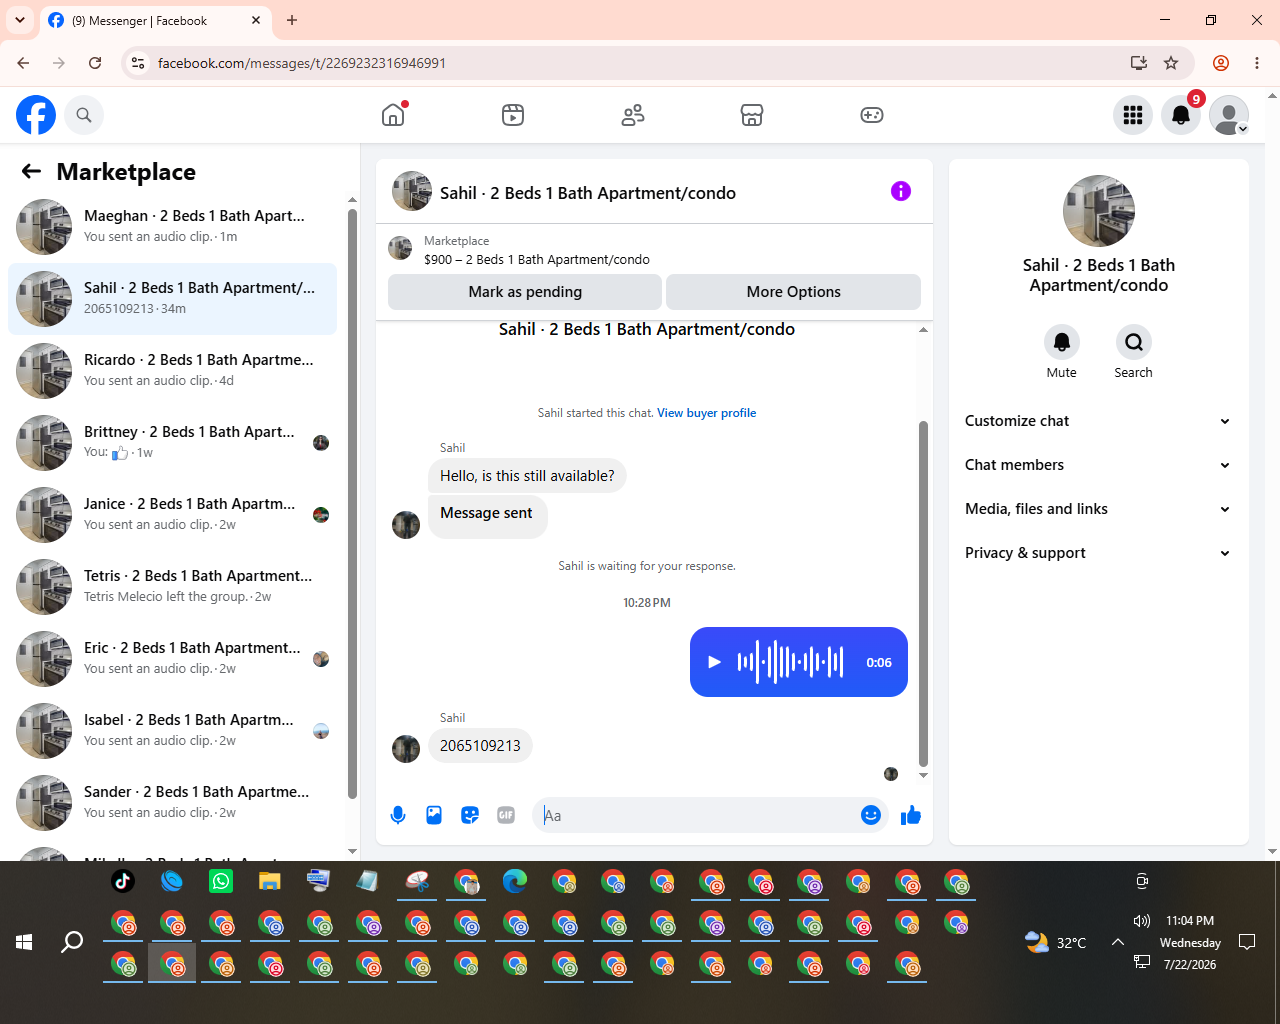Viewport: 1280px width, 1024px height.
Task: Open the emoji picker in the message box
Action: (x=871, y=815)
